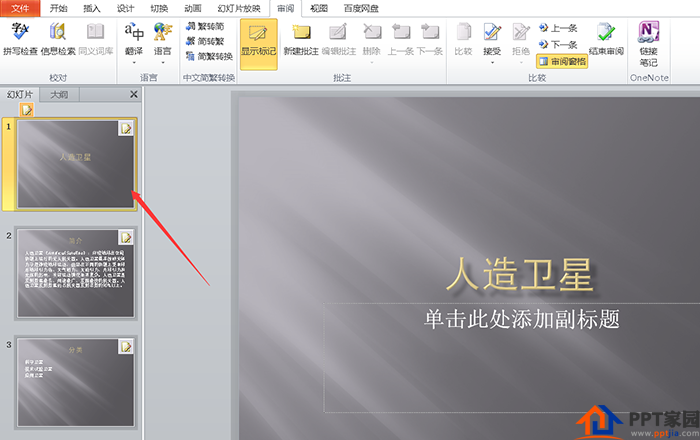Add a comment with 新建批注

coord(301,39)
